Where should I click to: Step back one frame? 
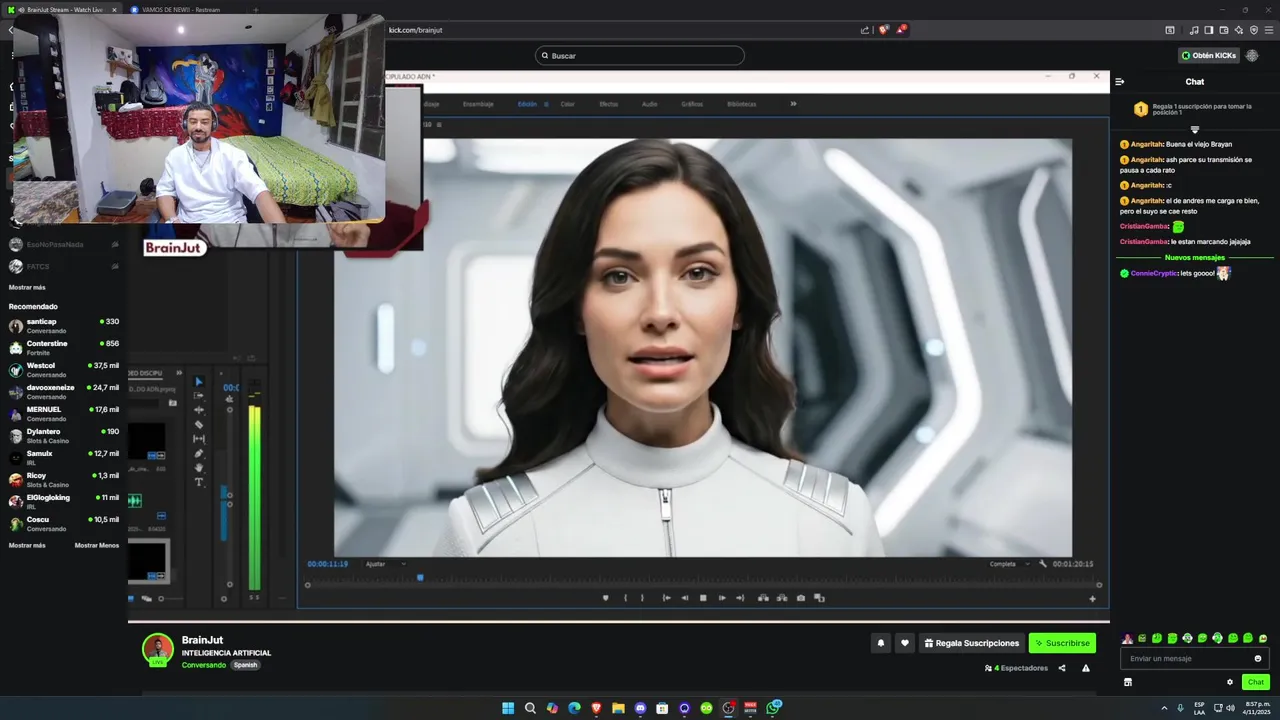(685, 598)
